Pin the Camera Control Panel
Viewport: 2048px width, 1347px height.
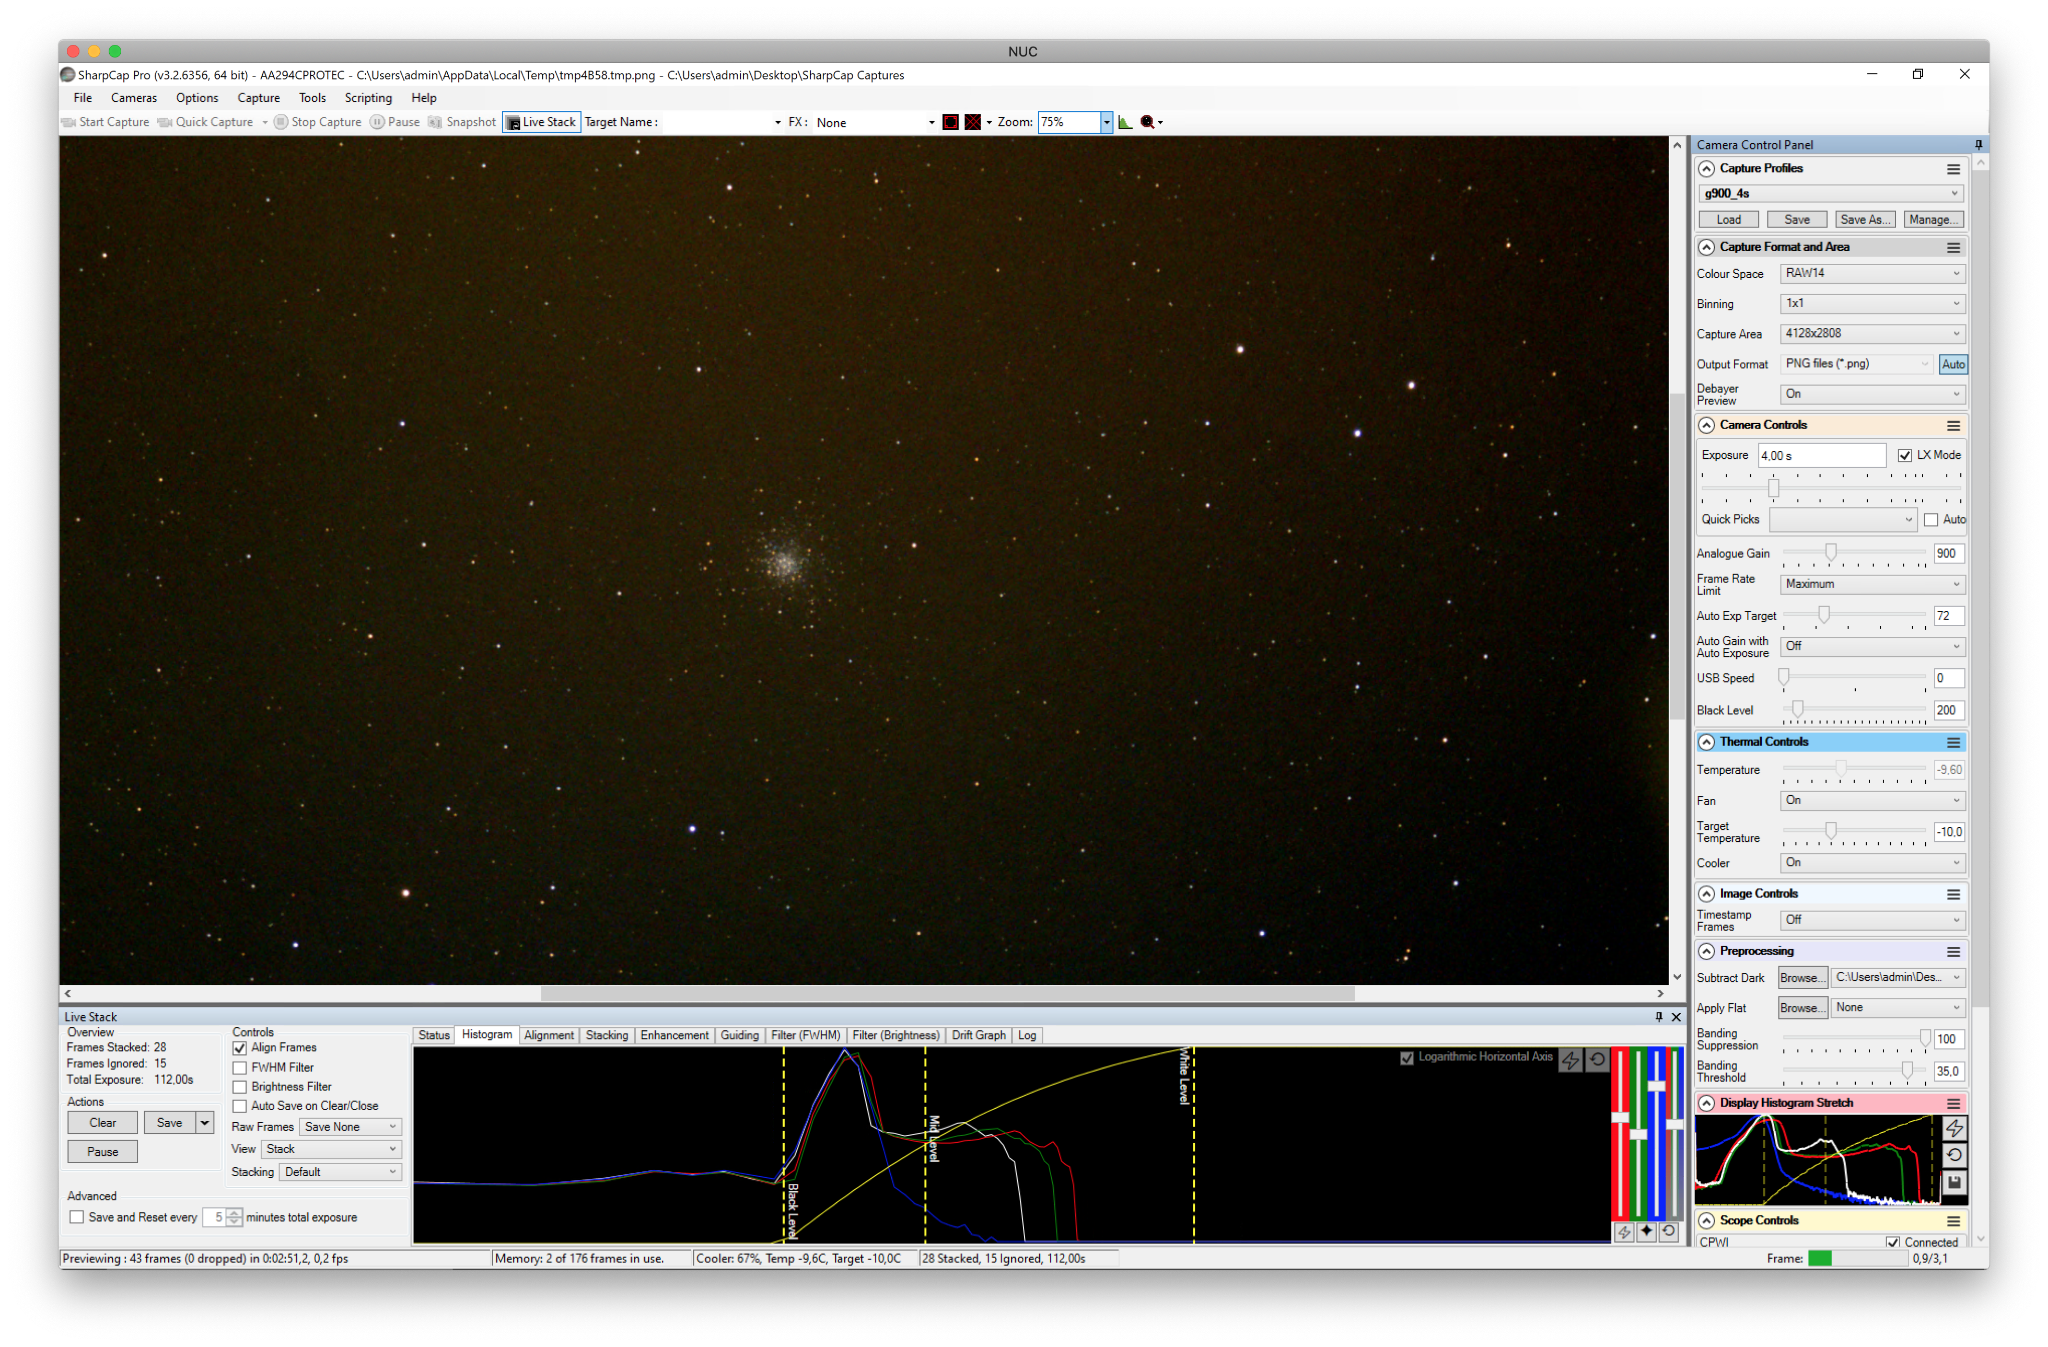point(1978,145)
